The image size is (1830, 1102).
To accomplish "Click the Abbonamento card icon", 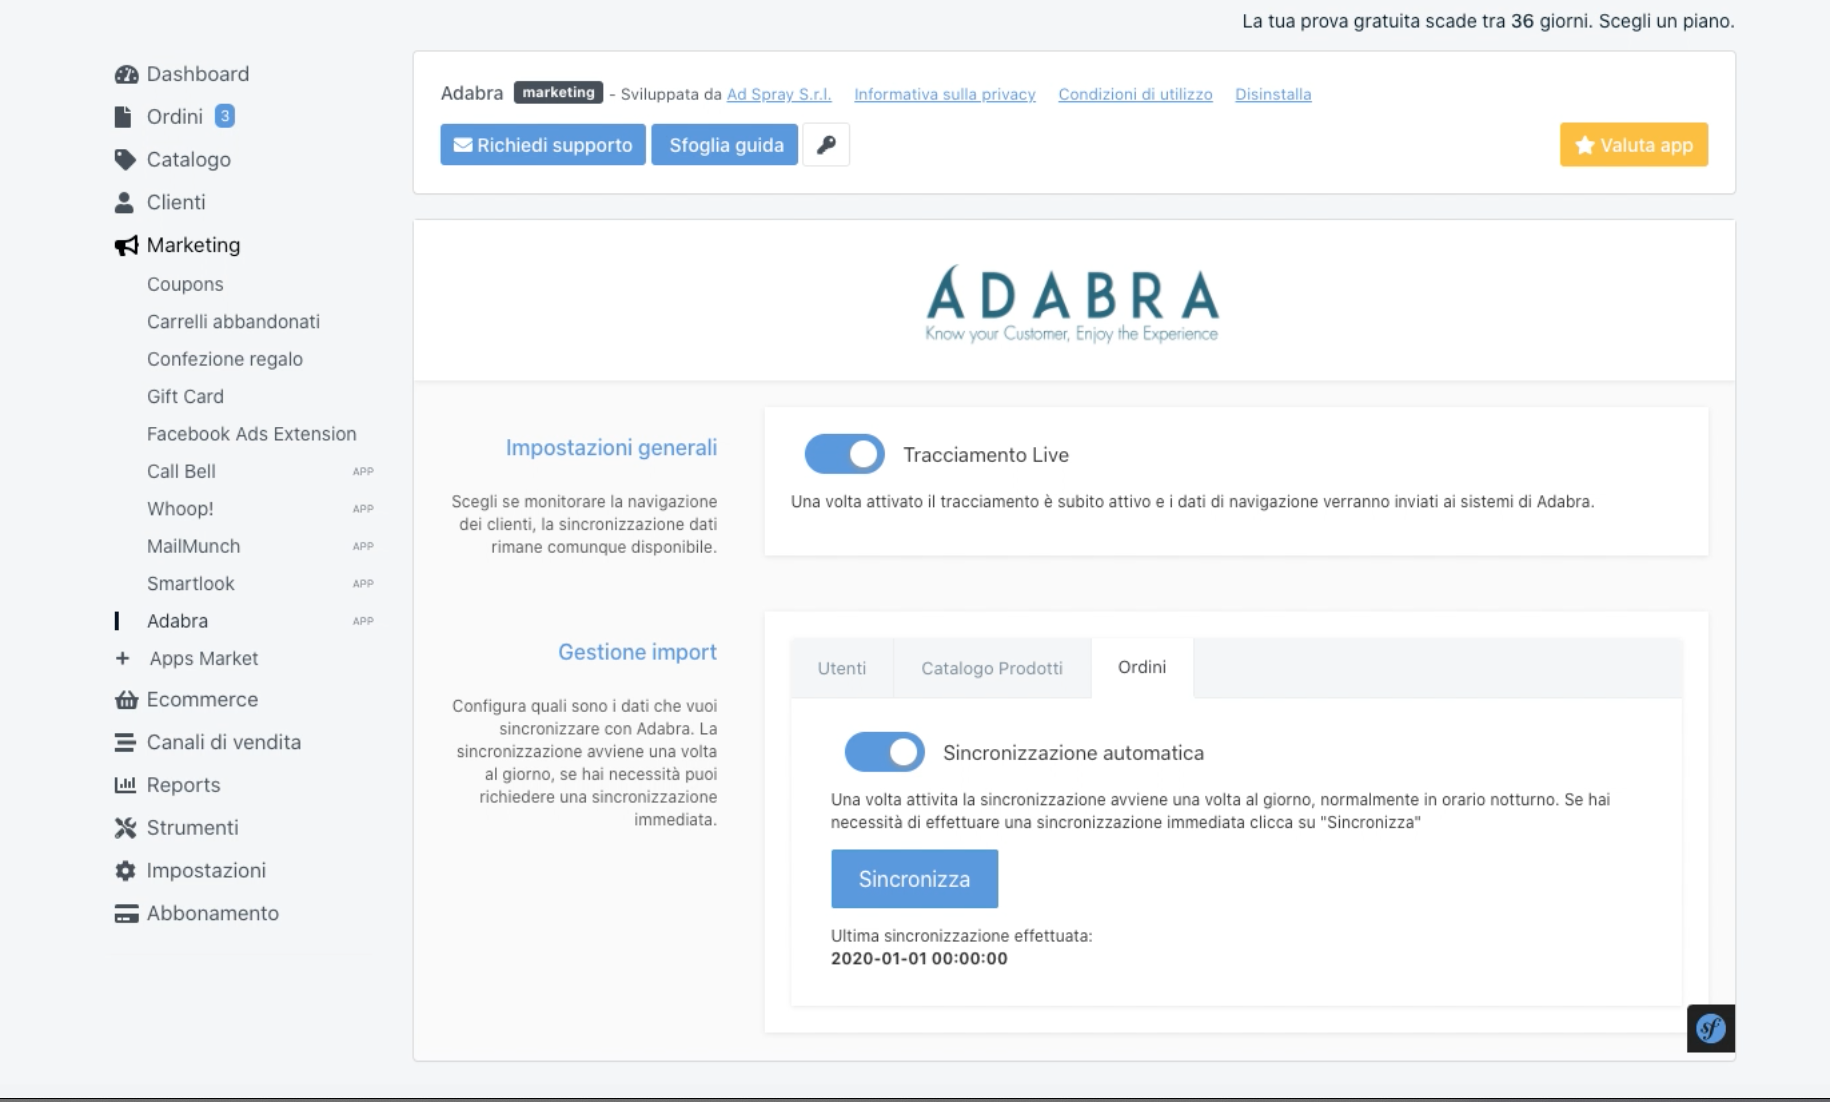I will tap(126, 914).
